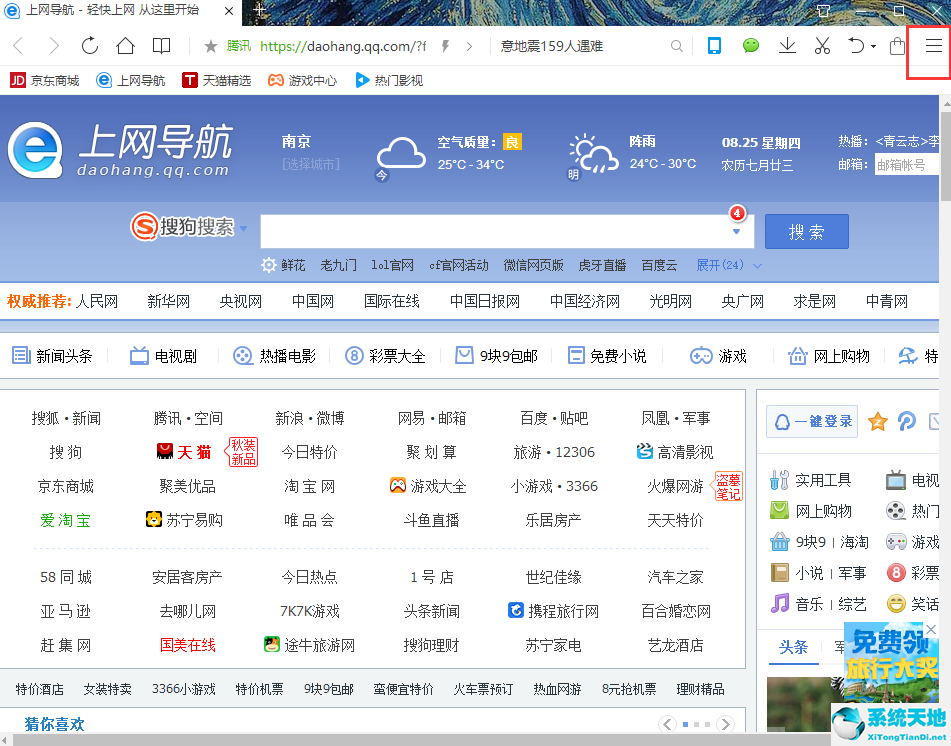Viewport: 951px width, 746px height.
Task: Open the downloads arrow icon
Action: [x=787, y=45]
